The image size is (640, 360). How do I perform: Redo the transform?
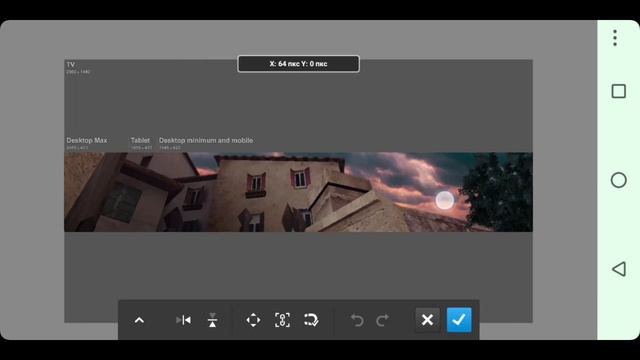click(382, 320)
